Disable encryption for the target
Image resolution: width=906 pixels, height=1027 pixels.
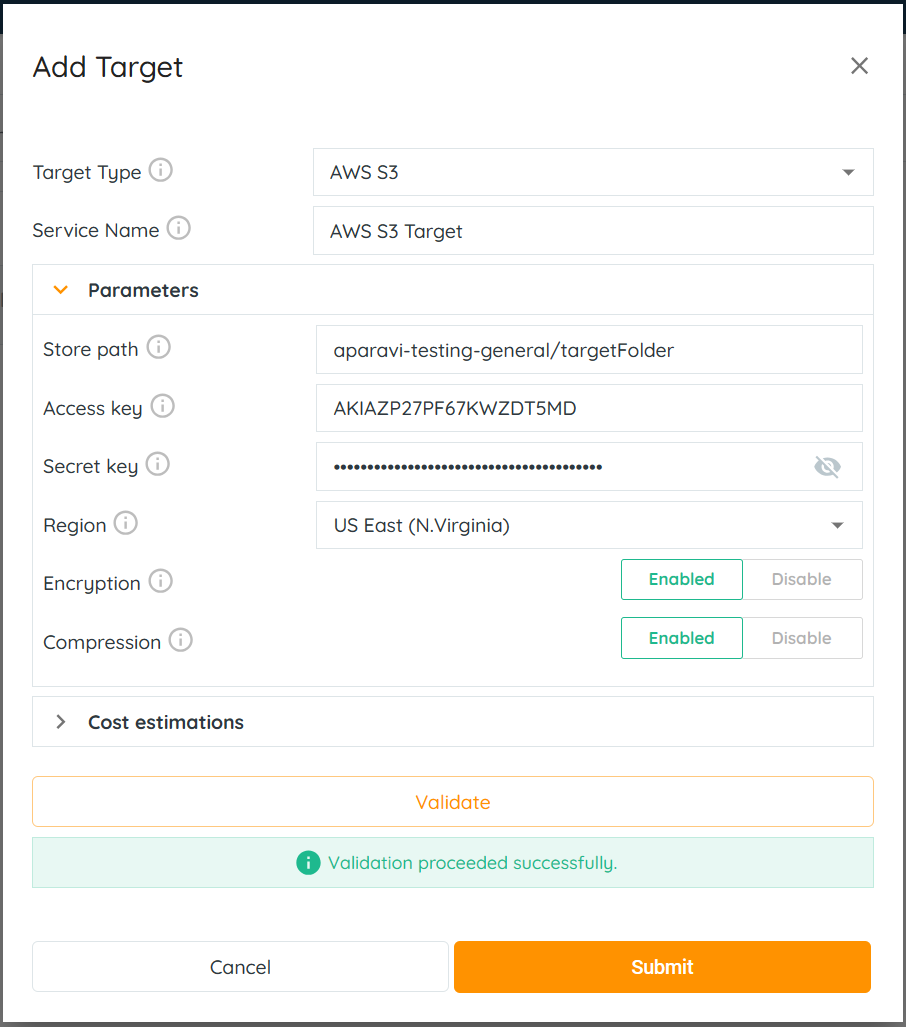802,579
